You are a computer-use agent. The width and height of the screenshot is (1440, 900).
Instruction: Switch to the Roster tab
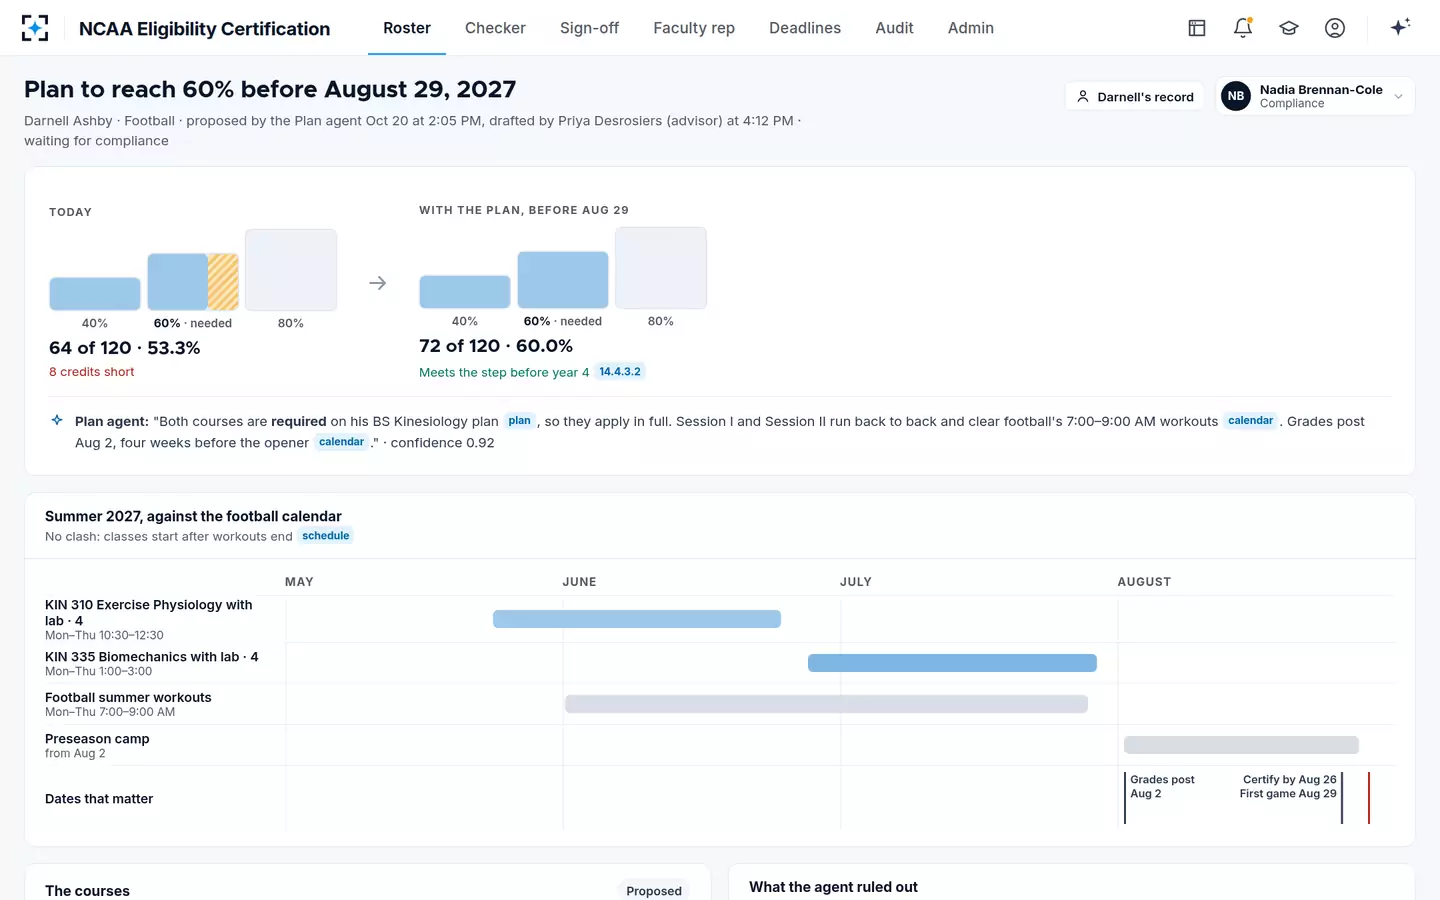click(407, 28)
